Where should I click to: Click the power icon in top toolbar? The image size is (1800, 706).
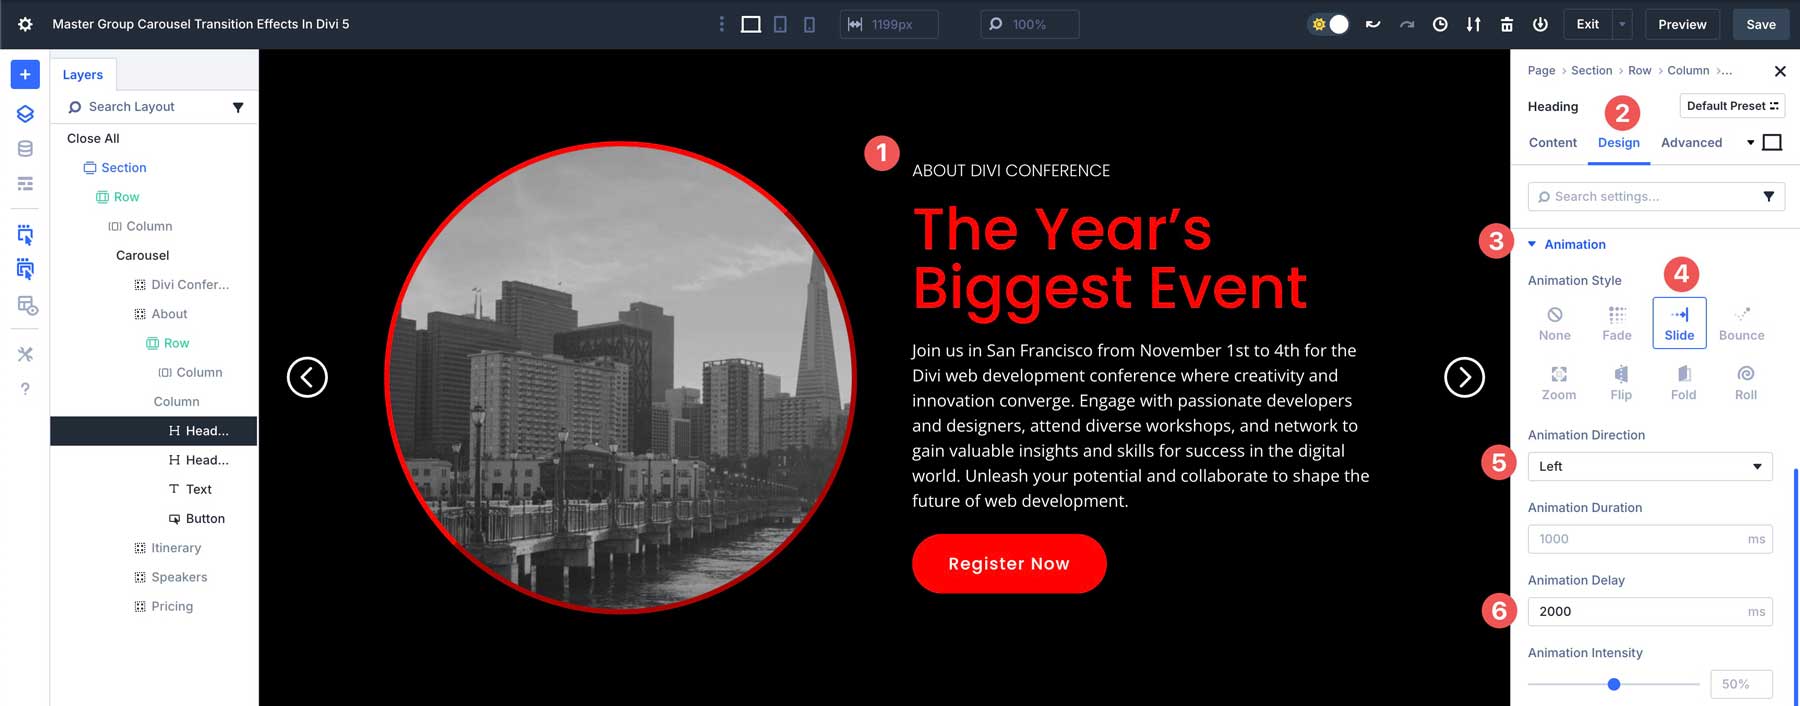(x=1540, y=24)
